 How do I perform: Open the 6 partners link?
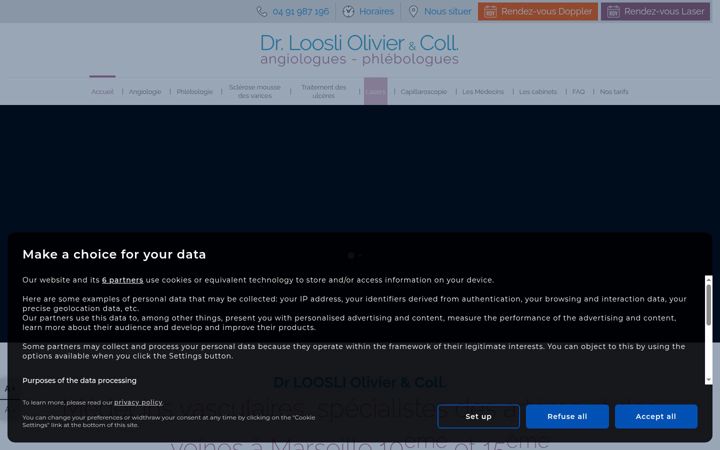click(123, 280)
